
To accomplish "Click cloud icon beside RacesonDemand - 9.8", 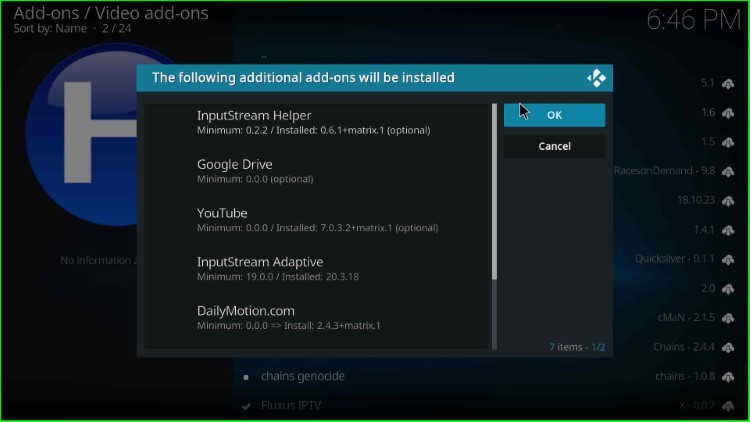I will [x=728, y=171].
